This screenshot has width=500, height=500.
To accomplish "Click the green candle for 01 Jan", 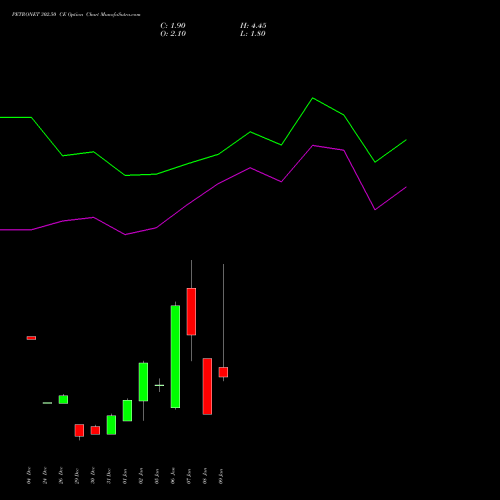I will coord(127,410).
